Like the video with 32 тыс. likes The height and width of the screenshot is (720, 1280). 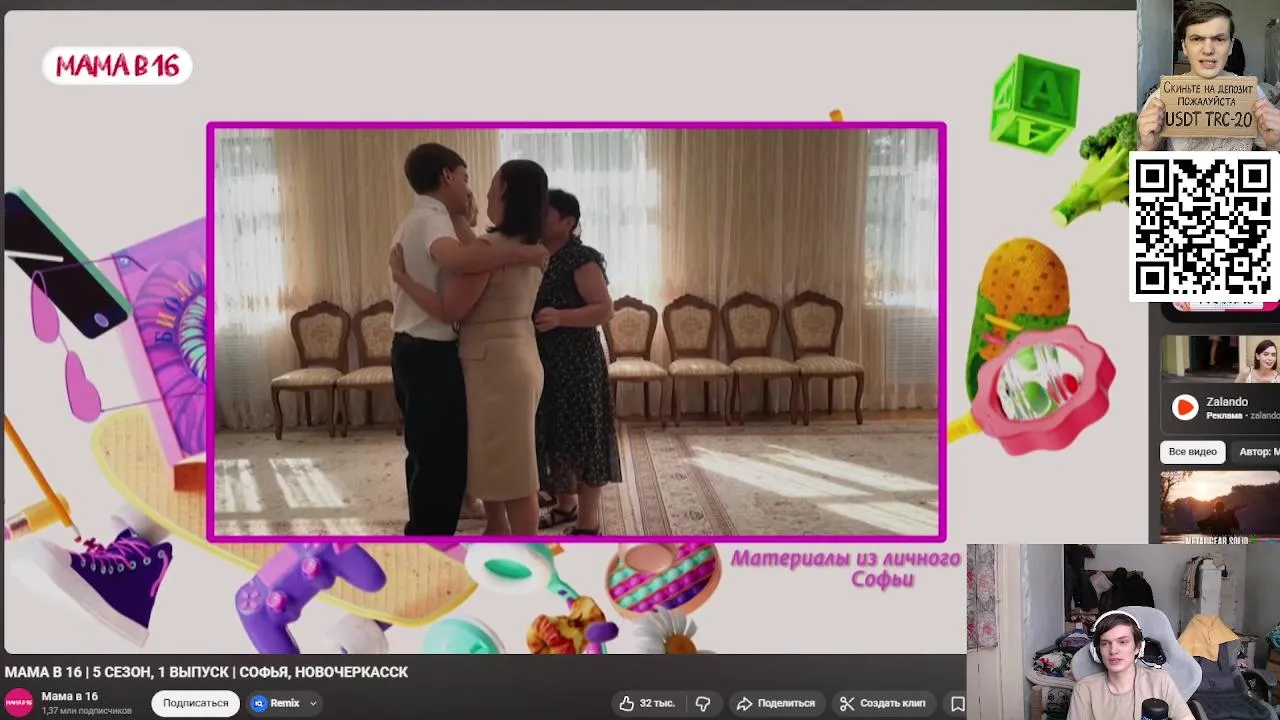(x=647, y=703)
